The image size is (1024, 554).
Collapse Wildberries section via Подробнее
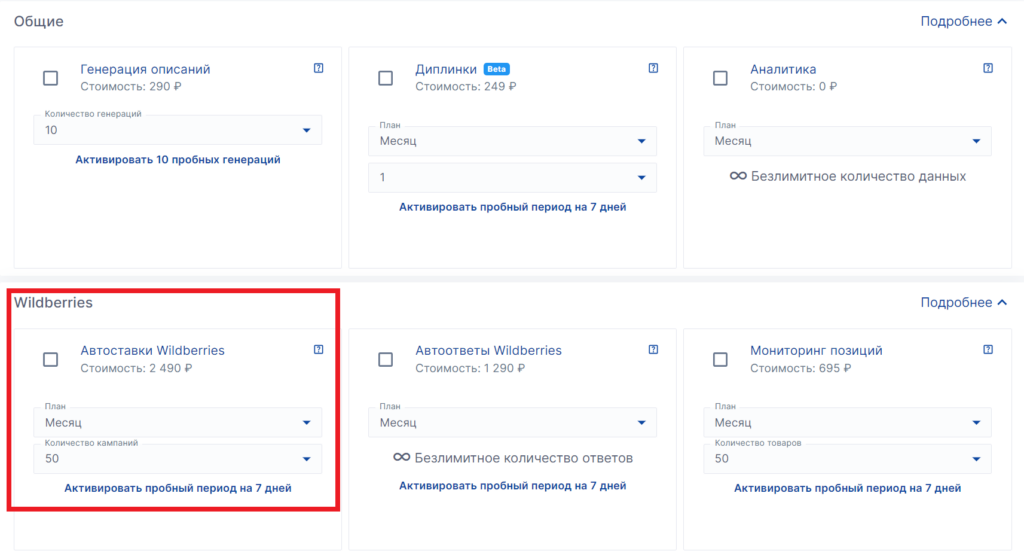963,302
